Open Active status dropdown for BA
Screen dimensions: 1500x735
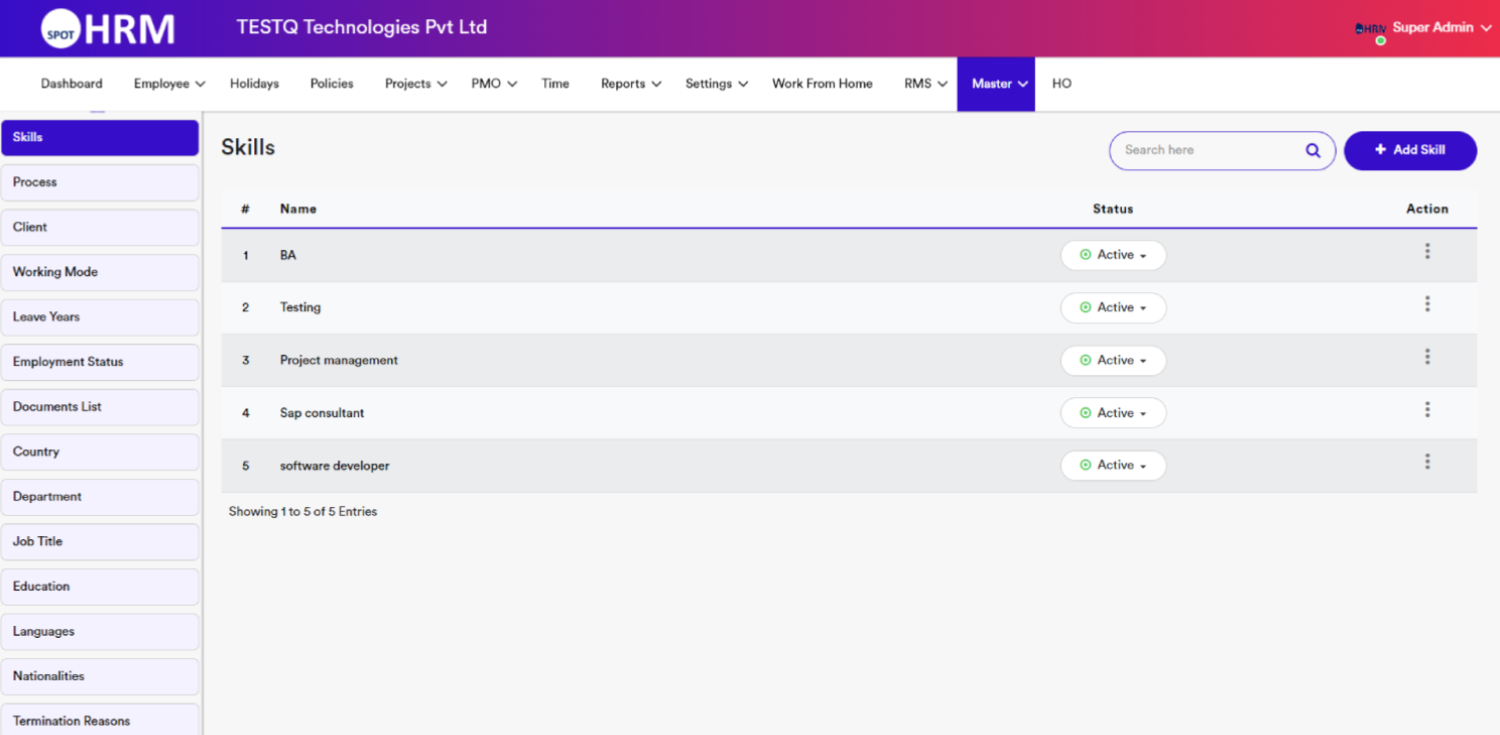(x=1113, y=255)
